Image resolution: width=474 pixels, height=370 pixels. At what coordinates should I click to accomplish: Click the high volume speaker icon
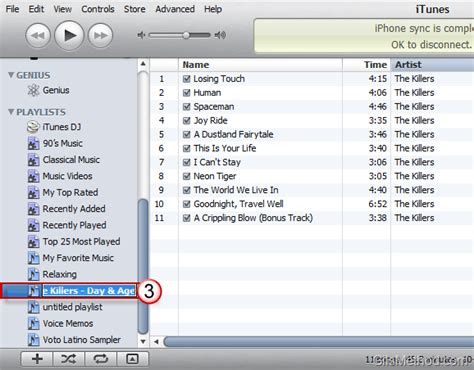point(220,35)
